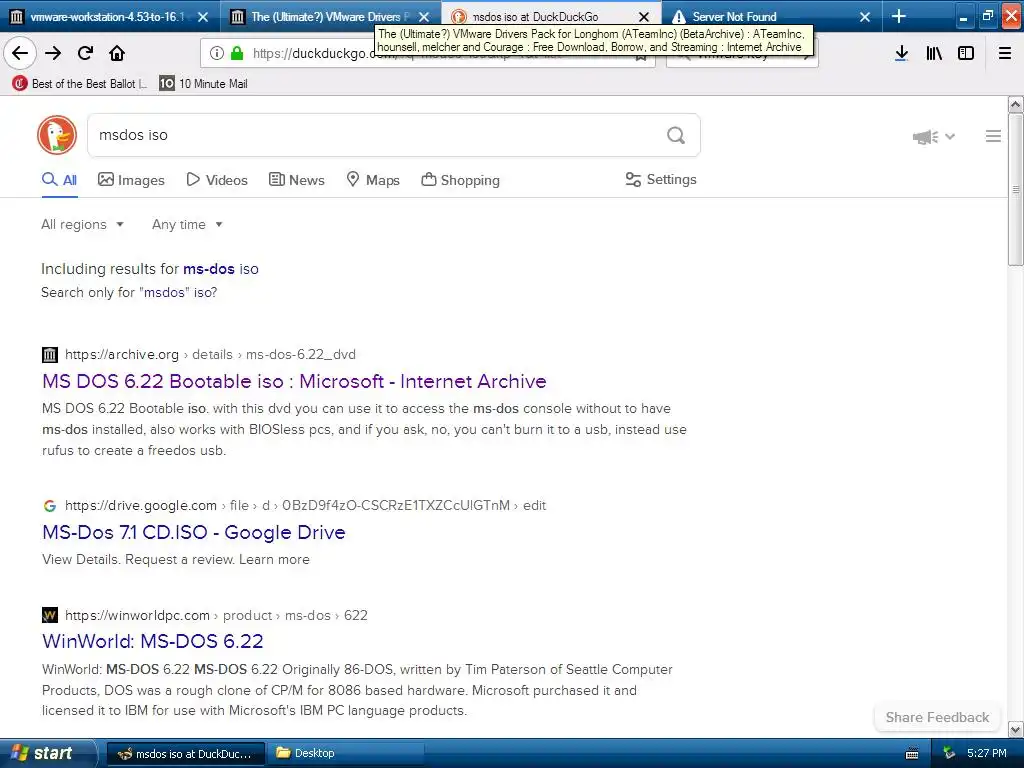The width and height of the screenshot is (1024, 768).
Task: Switch to the VMware Drivers Pack tab
Action: click(325, 17)
